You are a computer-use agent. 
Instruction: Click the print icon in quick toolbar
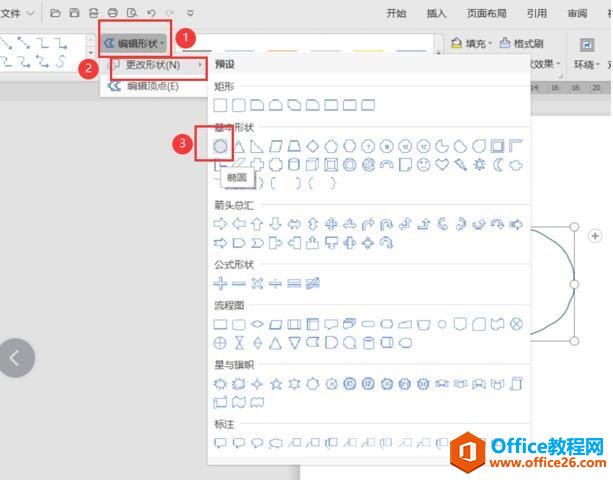(x=113, y=13)
